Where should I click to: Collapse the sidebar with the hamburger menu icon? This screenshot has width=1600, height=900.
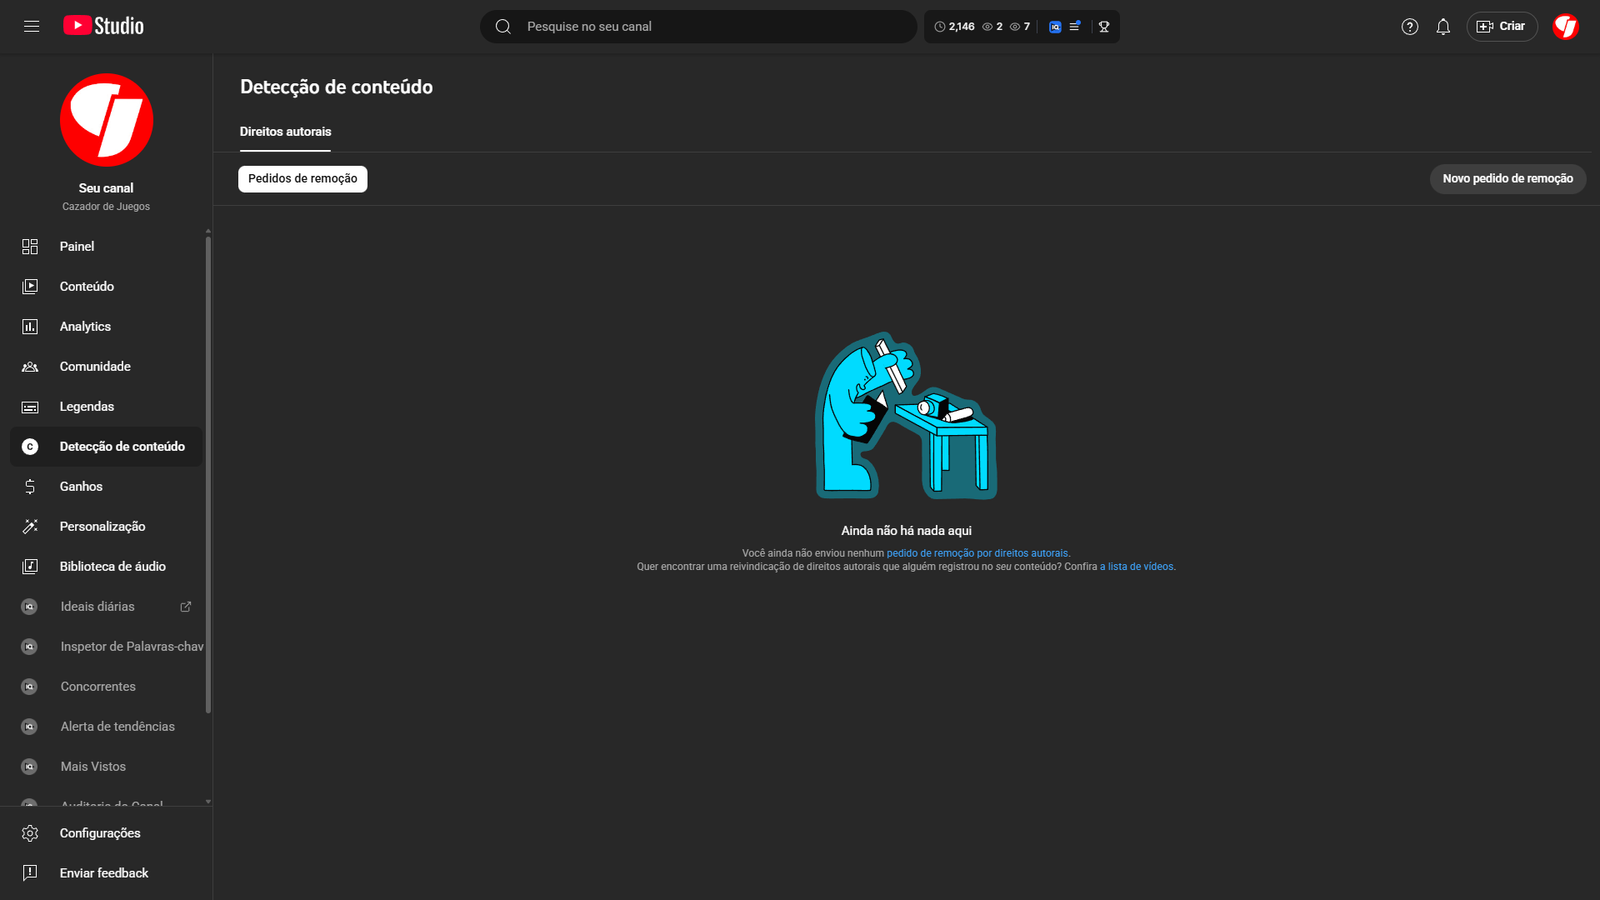pos(32,26)
